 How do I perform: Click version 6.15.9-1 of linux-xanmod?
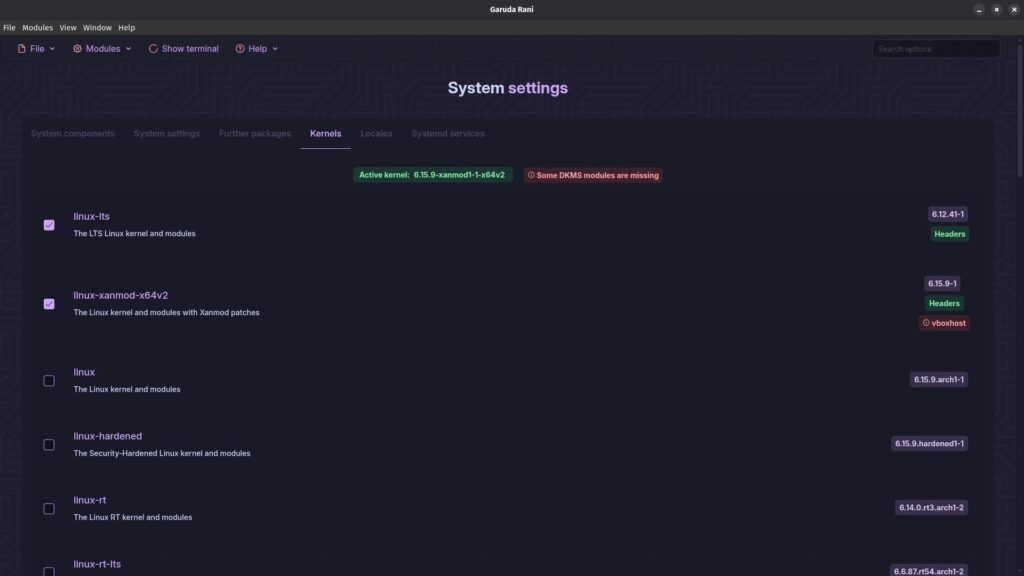point(942,283)
